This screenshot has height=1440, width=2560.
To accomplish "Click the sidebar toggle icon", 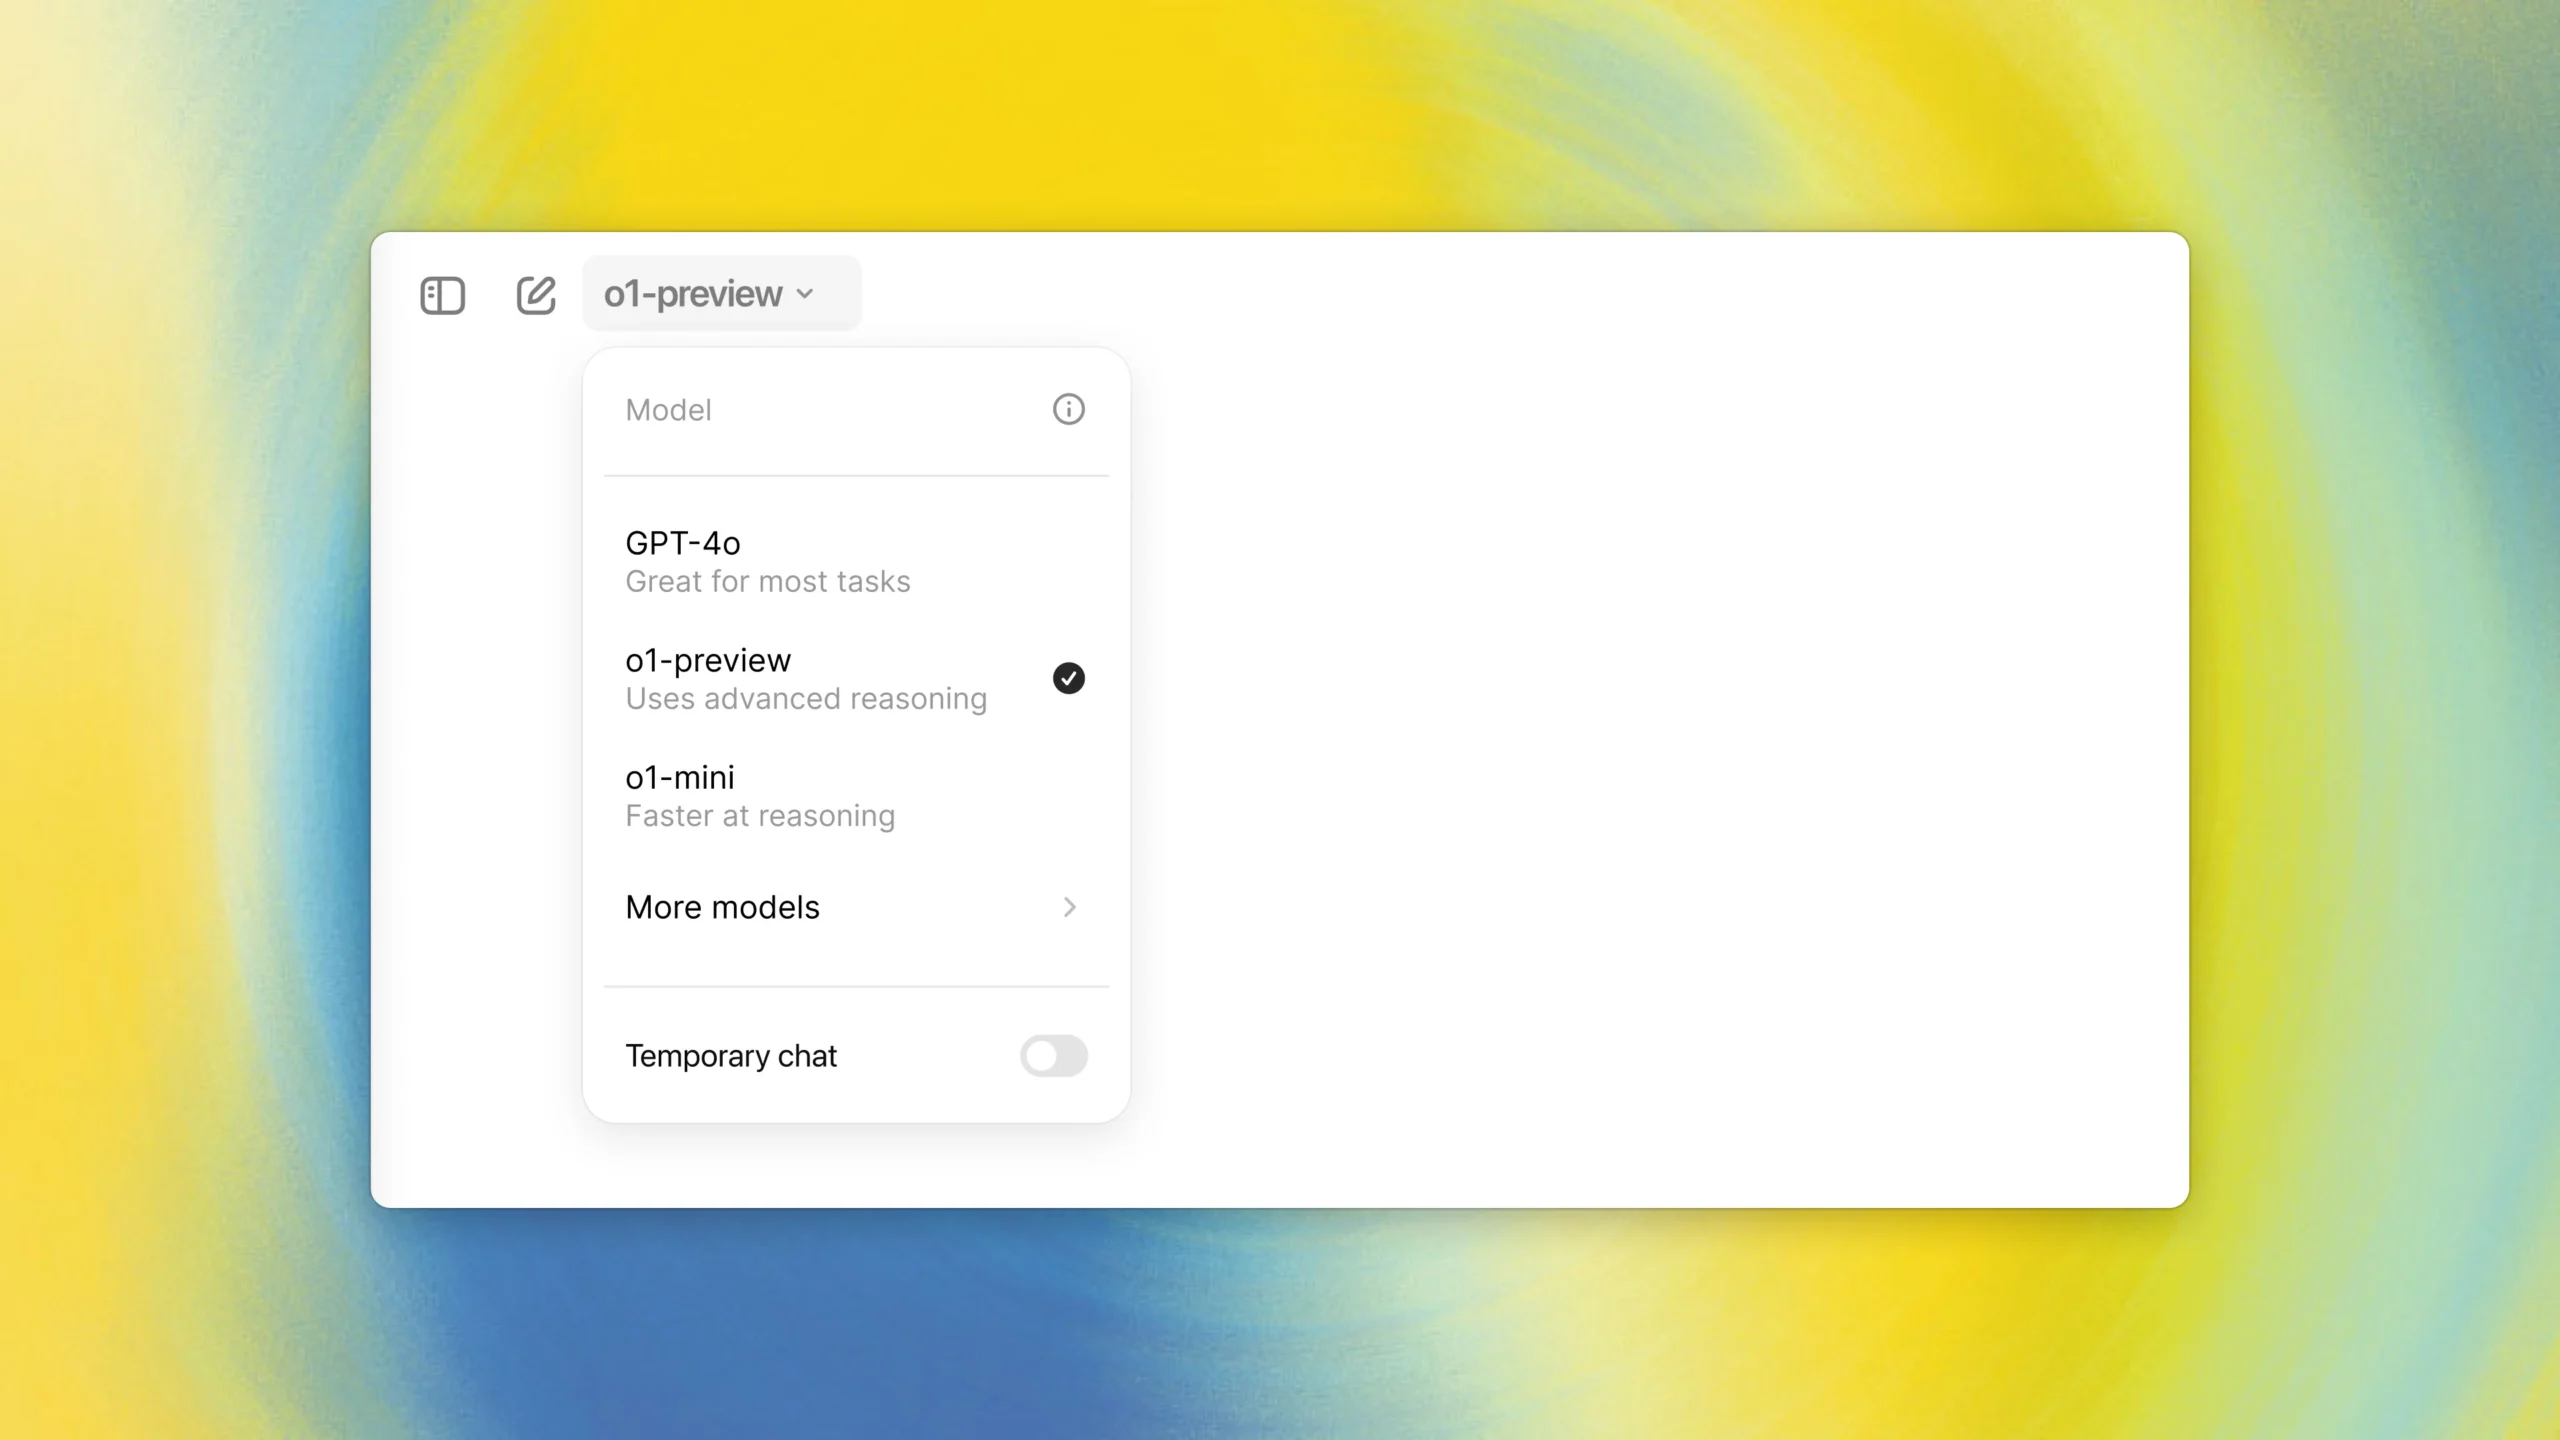I will click(441, 292).
